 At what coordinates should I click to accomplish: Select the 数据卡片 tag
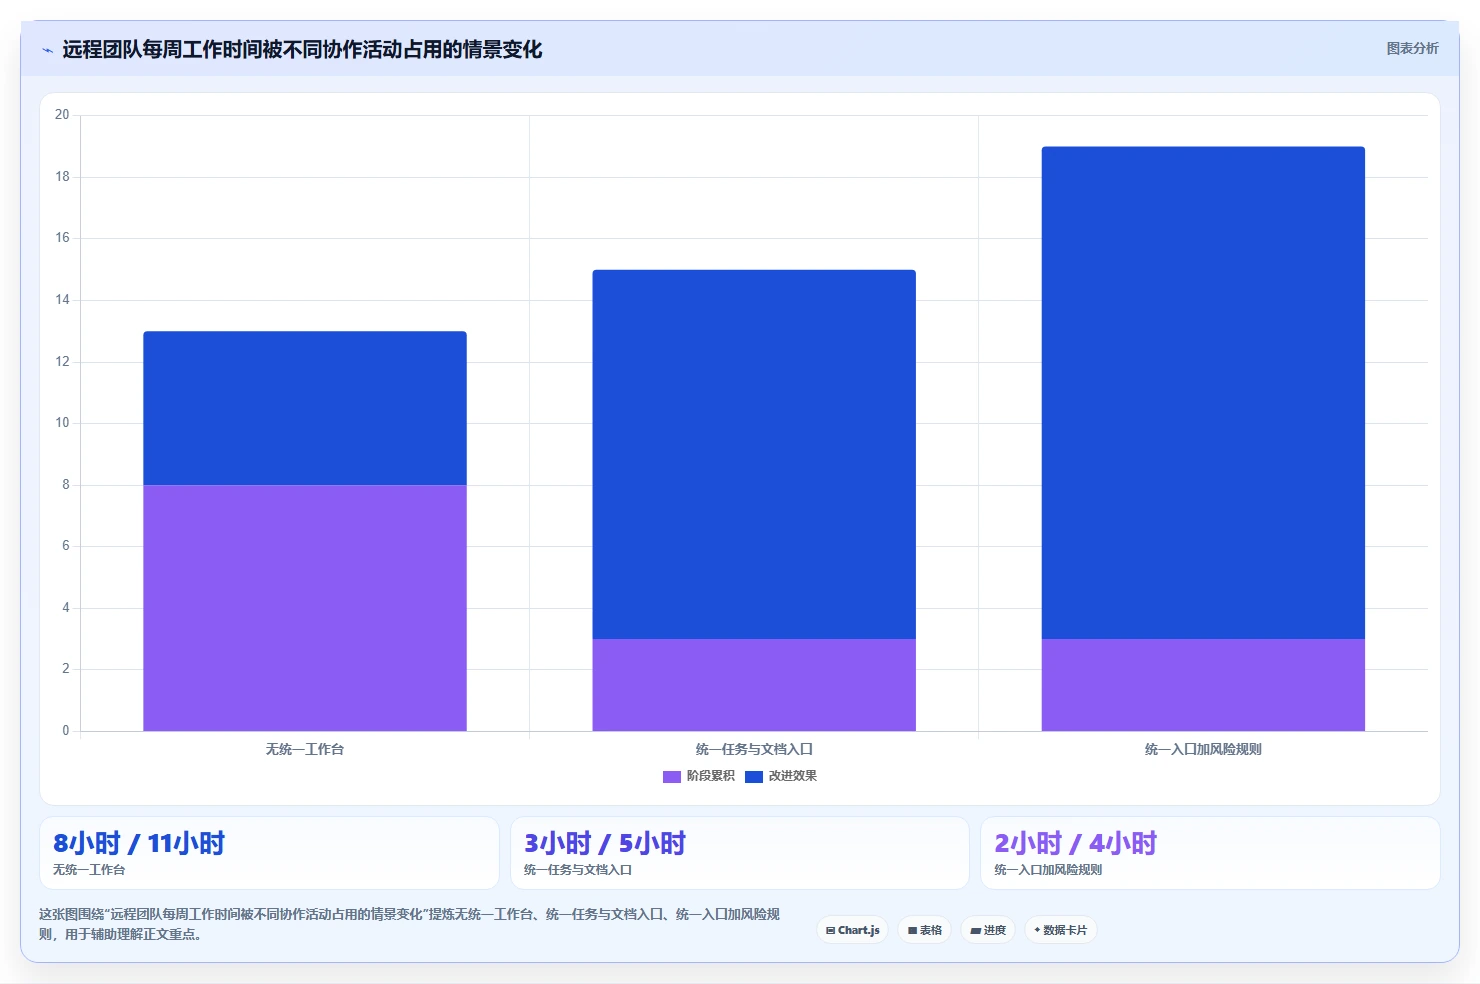1060,930
